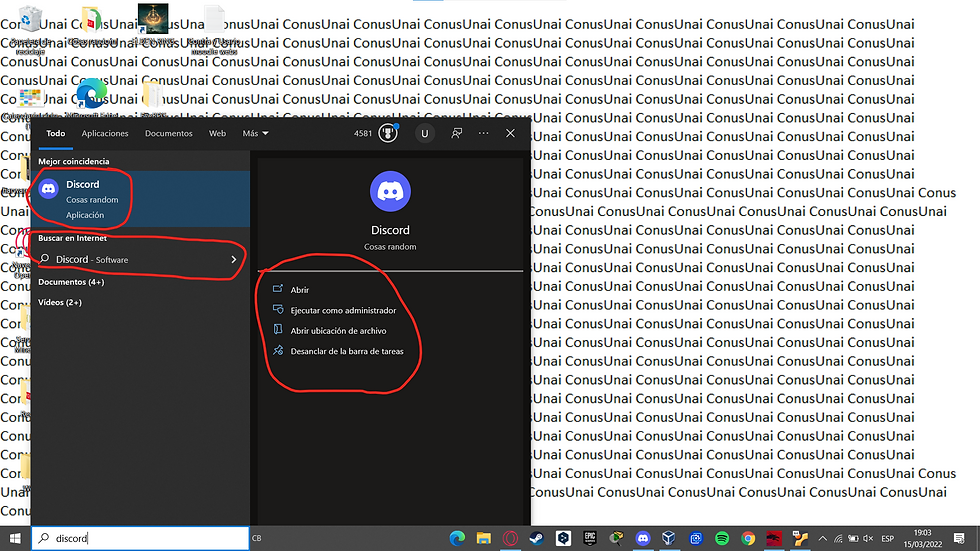This screenshot has height=551, width=980.
Task: Choose Abrir ubicación de archivo
Action: pyautogui.click(x=338, y=331)
